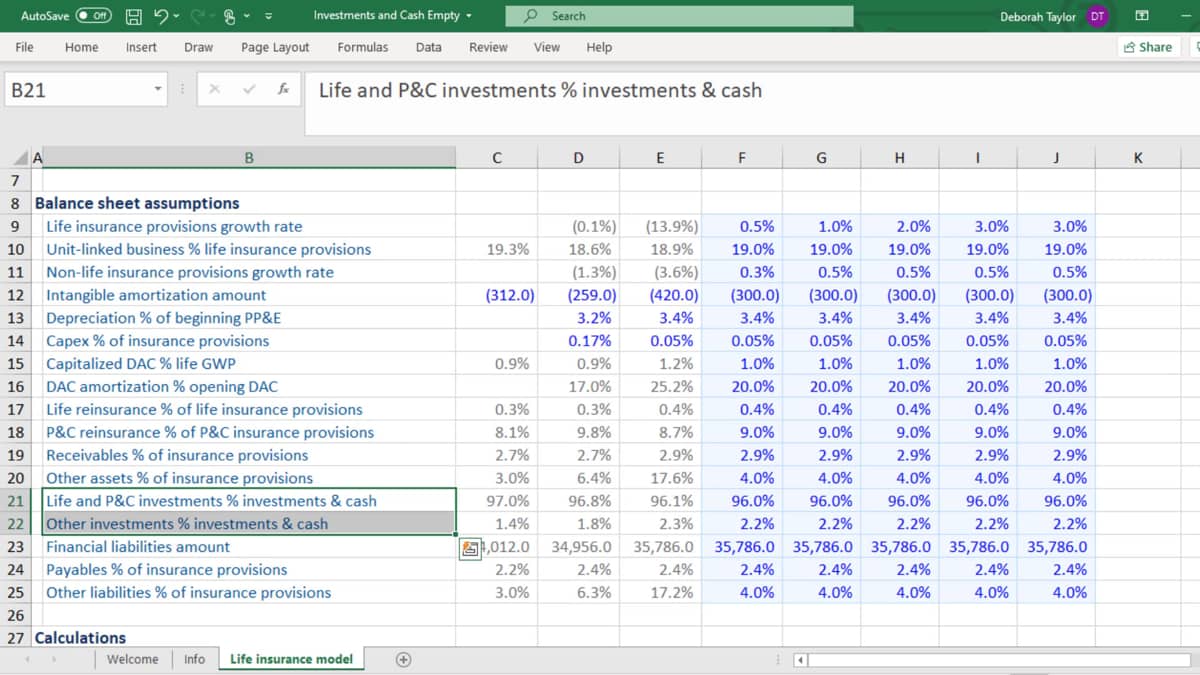Select column F header
Screen dimensions: 1200x675
point(741,157)
